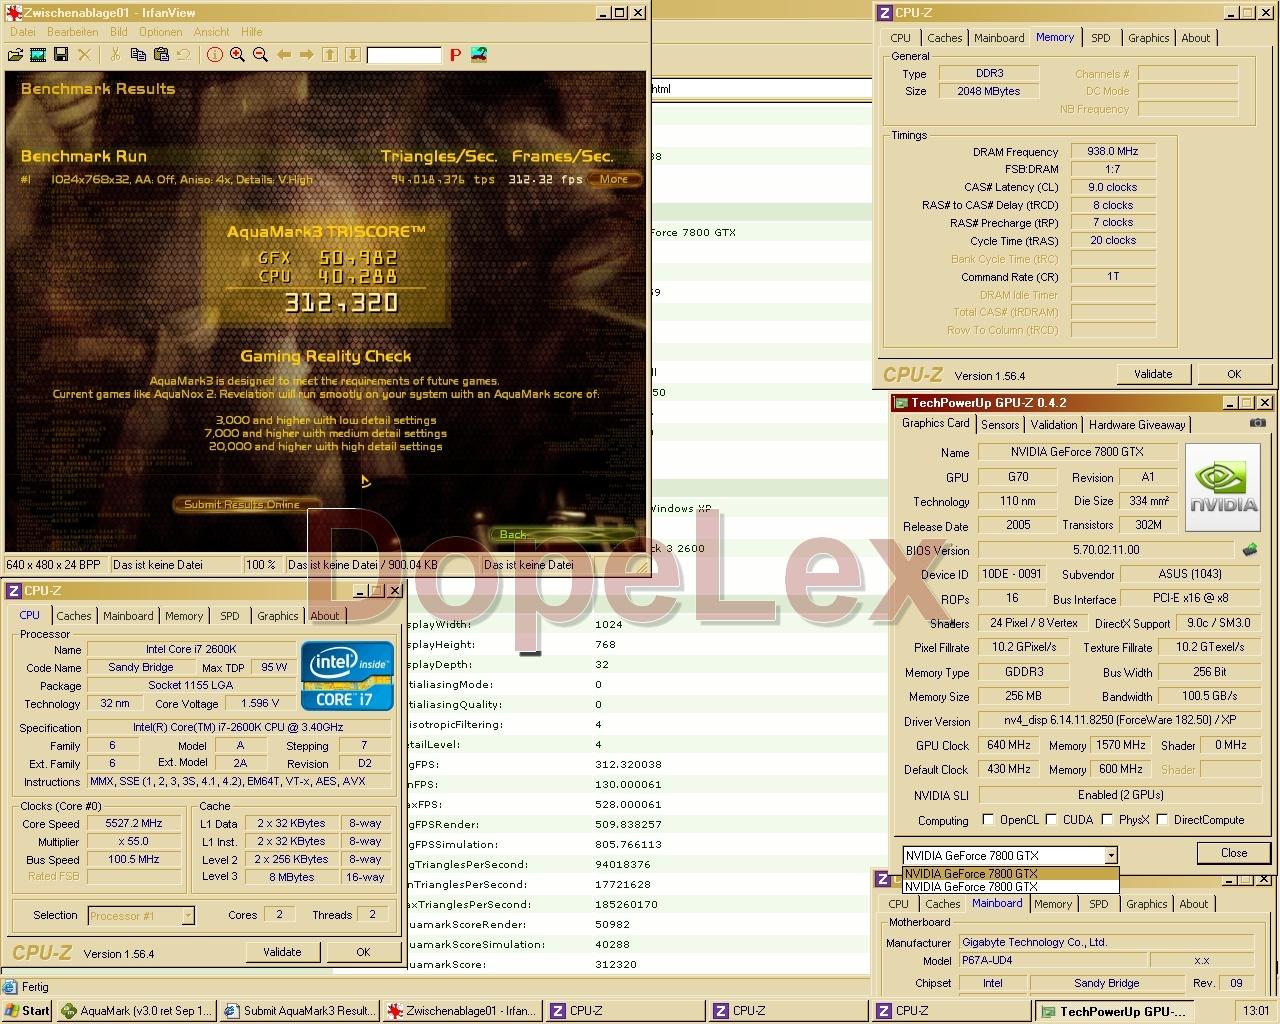Zoom out using the minus magnifier icon

(260, 55)
